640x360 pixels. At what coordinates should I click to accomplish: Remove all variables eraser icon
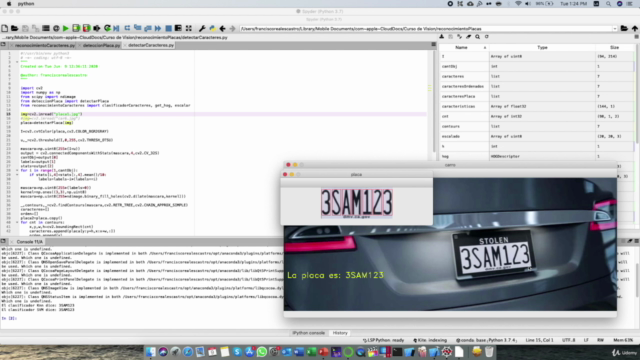pyautogui.click(x=469, y=37)
